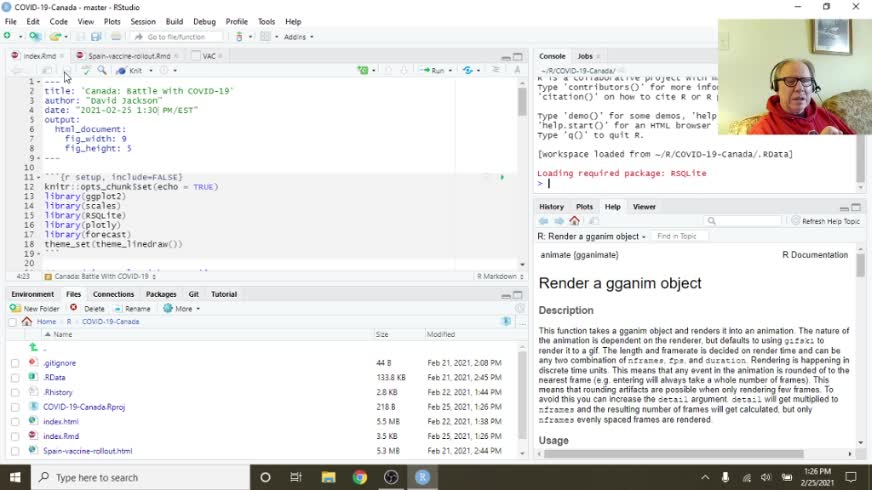This screenshot has width=872, height=490.
Task: Go up to parent directory
Action: [x=33, y=348]
